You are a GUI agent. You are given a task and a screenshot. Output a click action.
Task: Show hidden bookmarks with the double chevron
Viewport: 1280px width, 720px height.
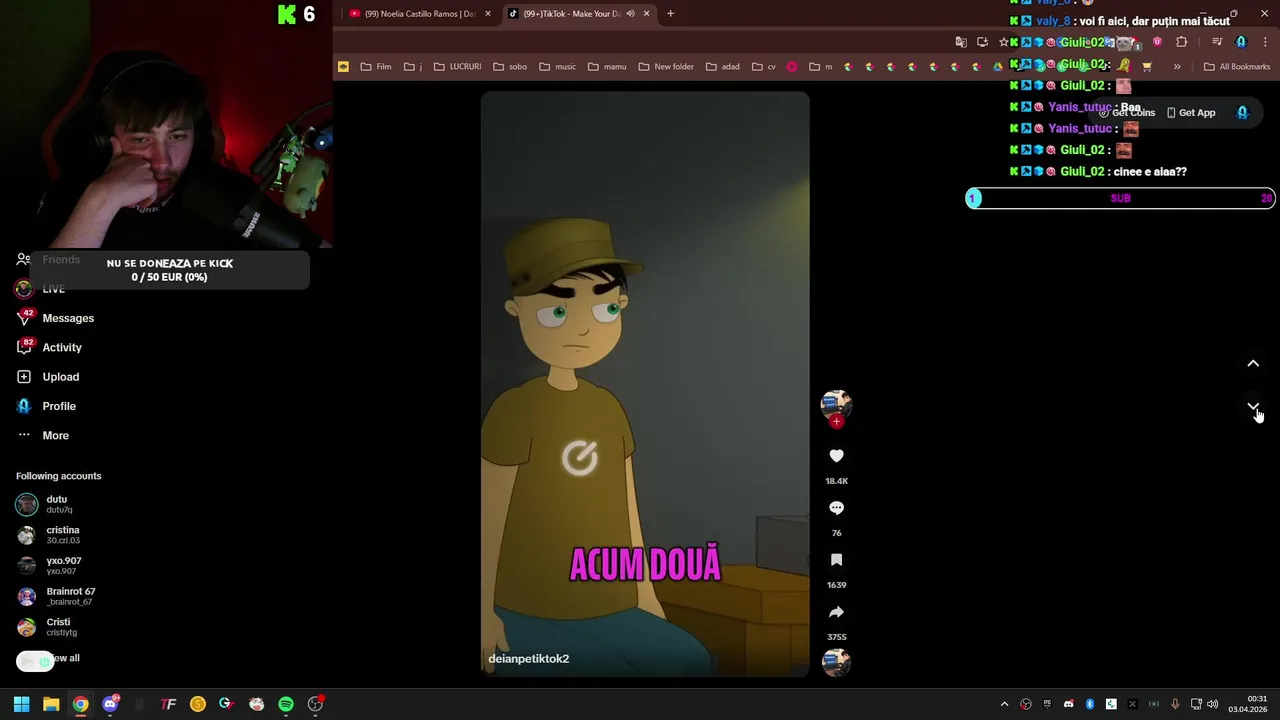(1177, 67)
